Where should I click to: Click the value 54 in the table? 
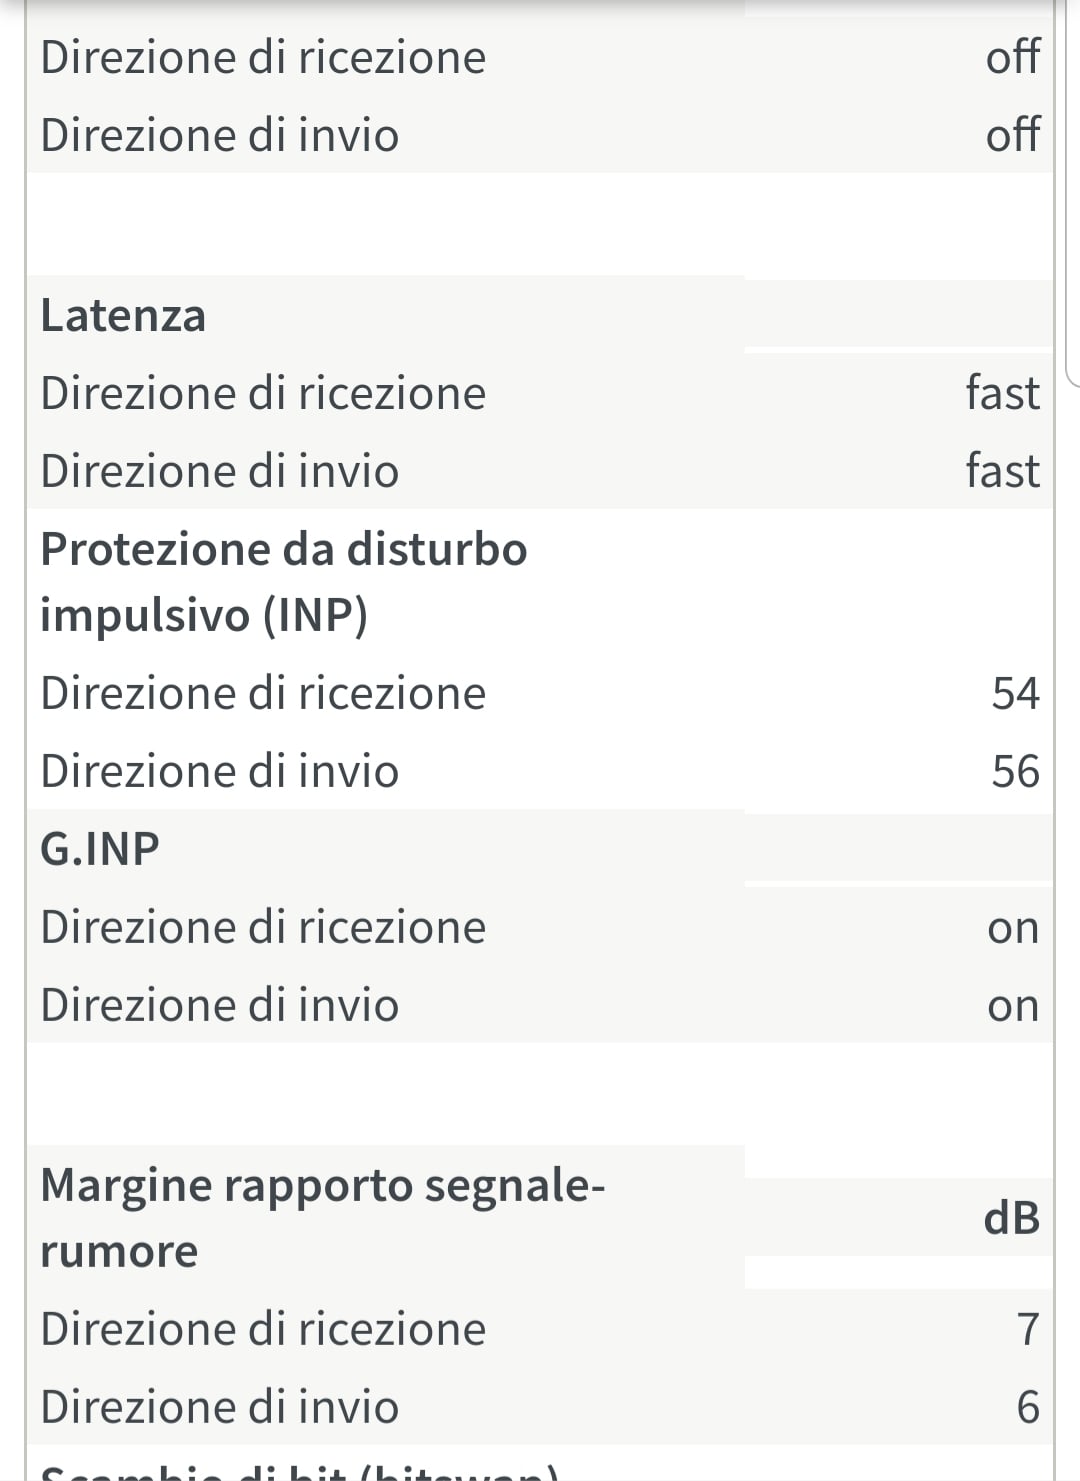[1015, 693]
